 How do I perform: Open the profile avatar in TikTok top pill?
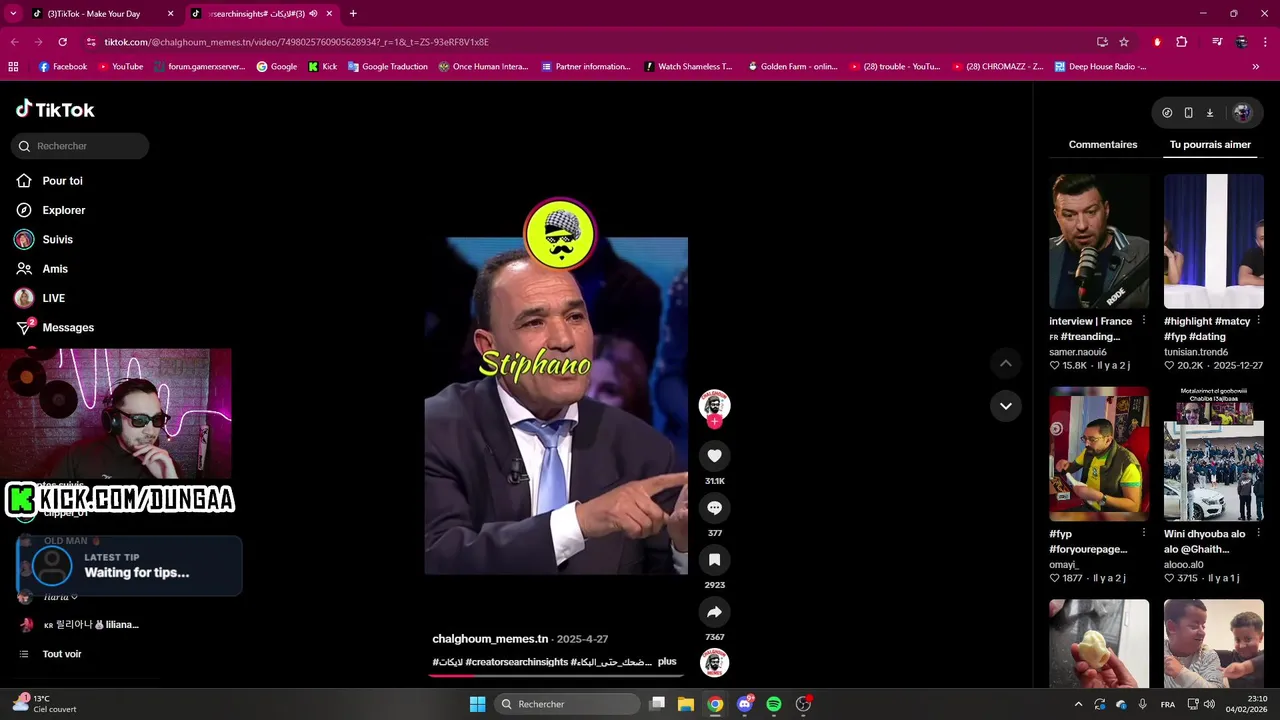(x=1242, y=113)
